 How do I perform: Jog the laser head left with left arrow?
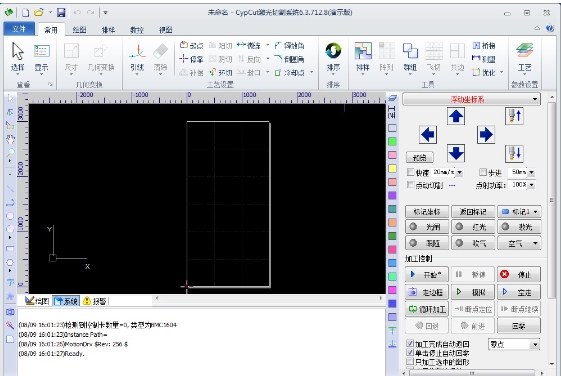point(428,135)
